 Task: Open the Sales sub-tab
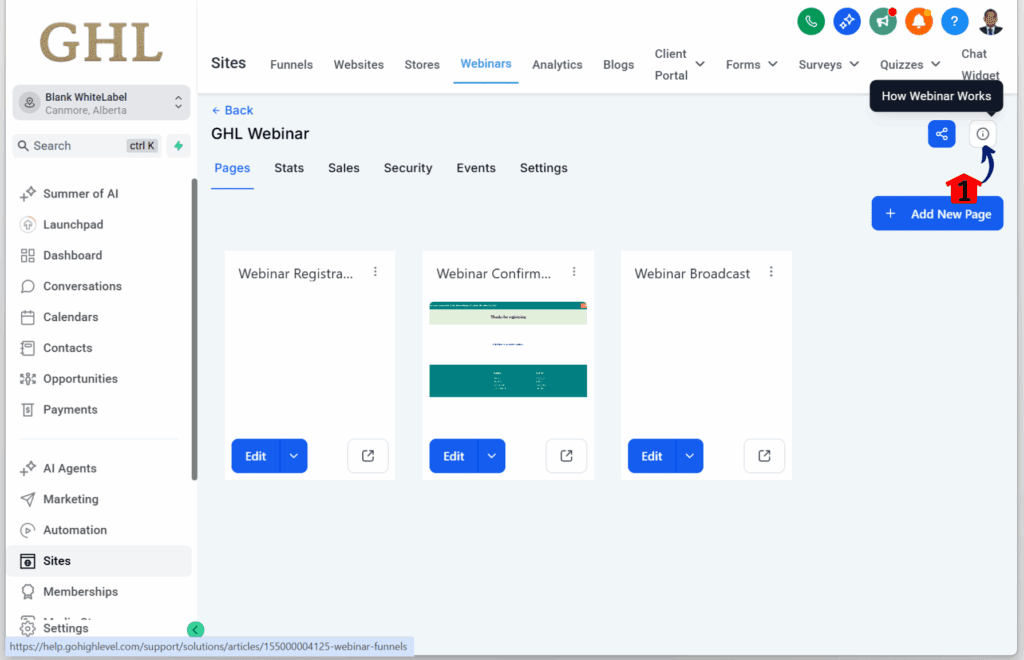tap(344, 168)
